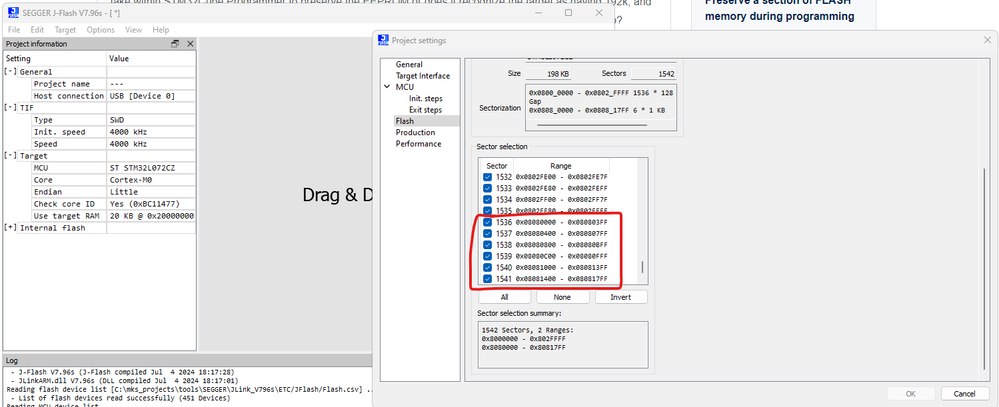Select Target Interface settings page
This screenshot has width=999, height=407.
click(x=422, y=76)
